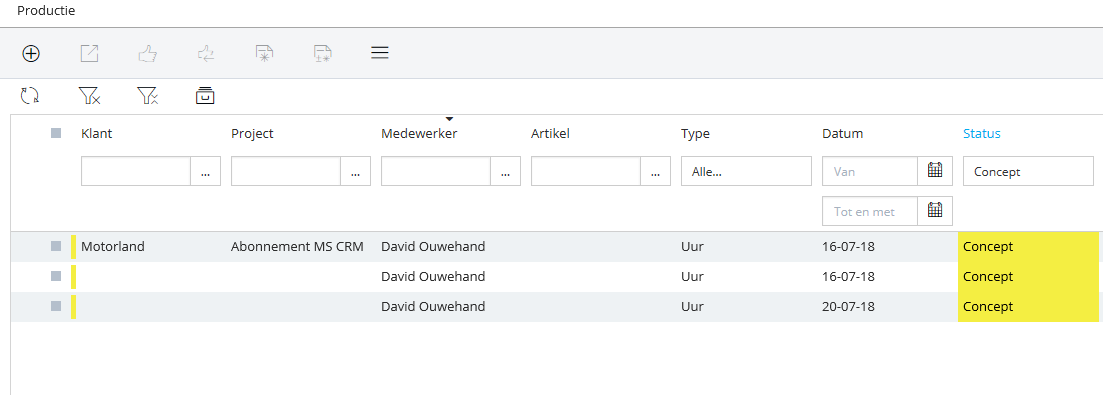Sort by the Type column header
This screenshot has height=395, width=1103.
[695, 134]
